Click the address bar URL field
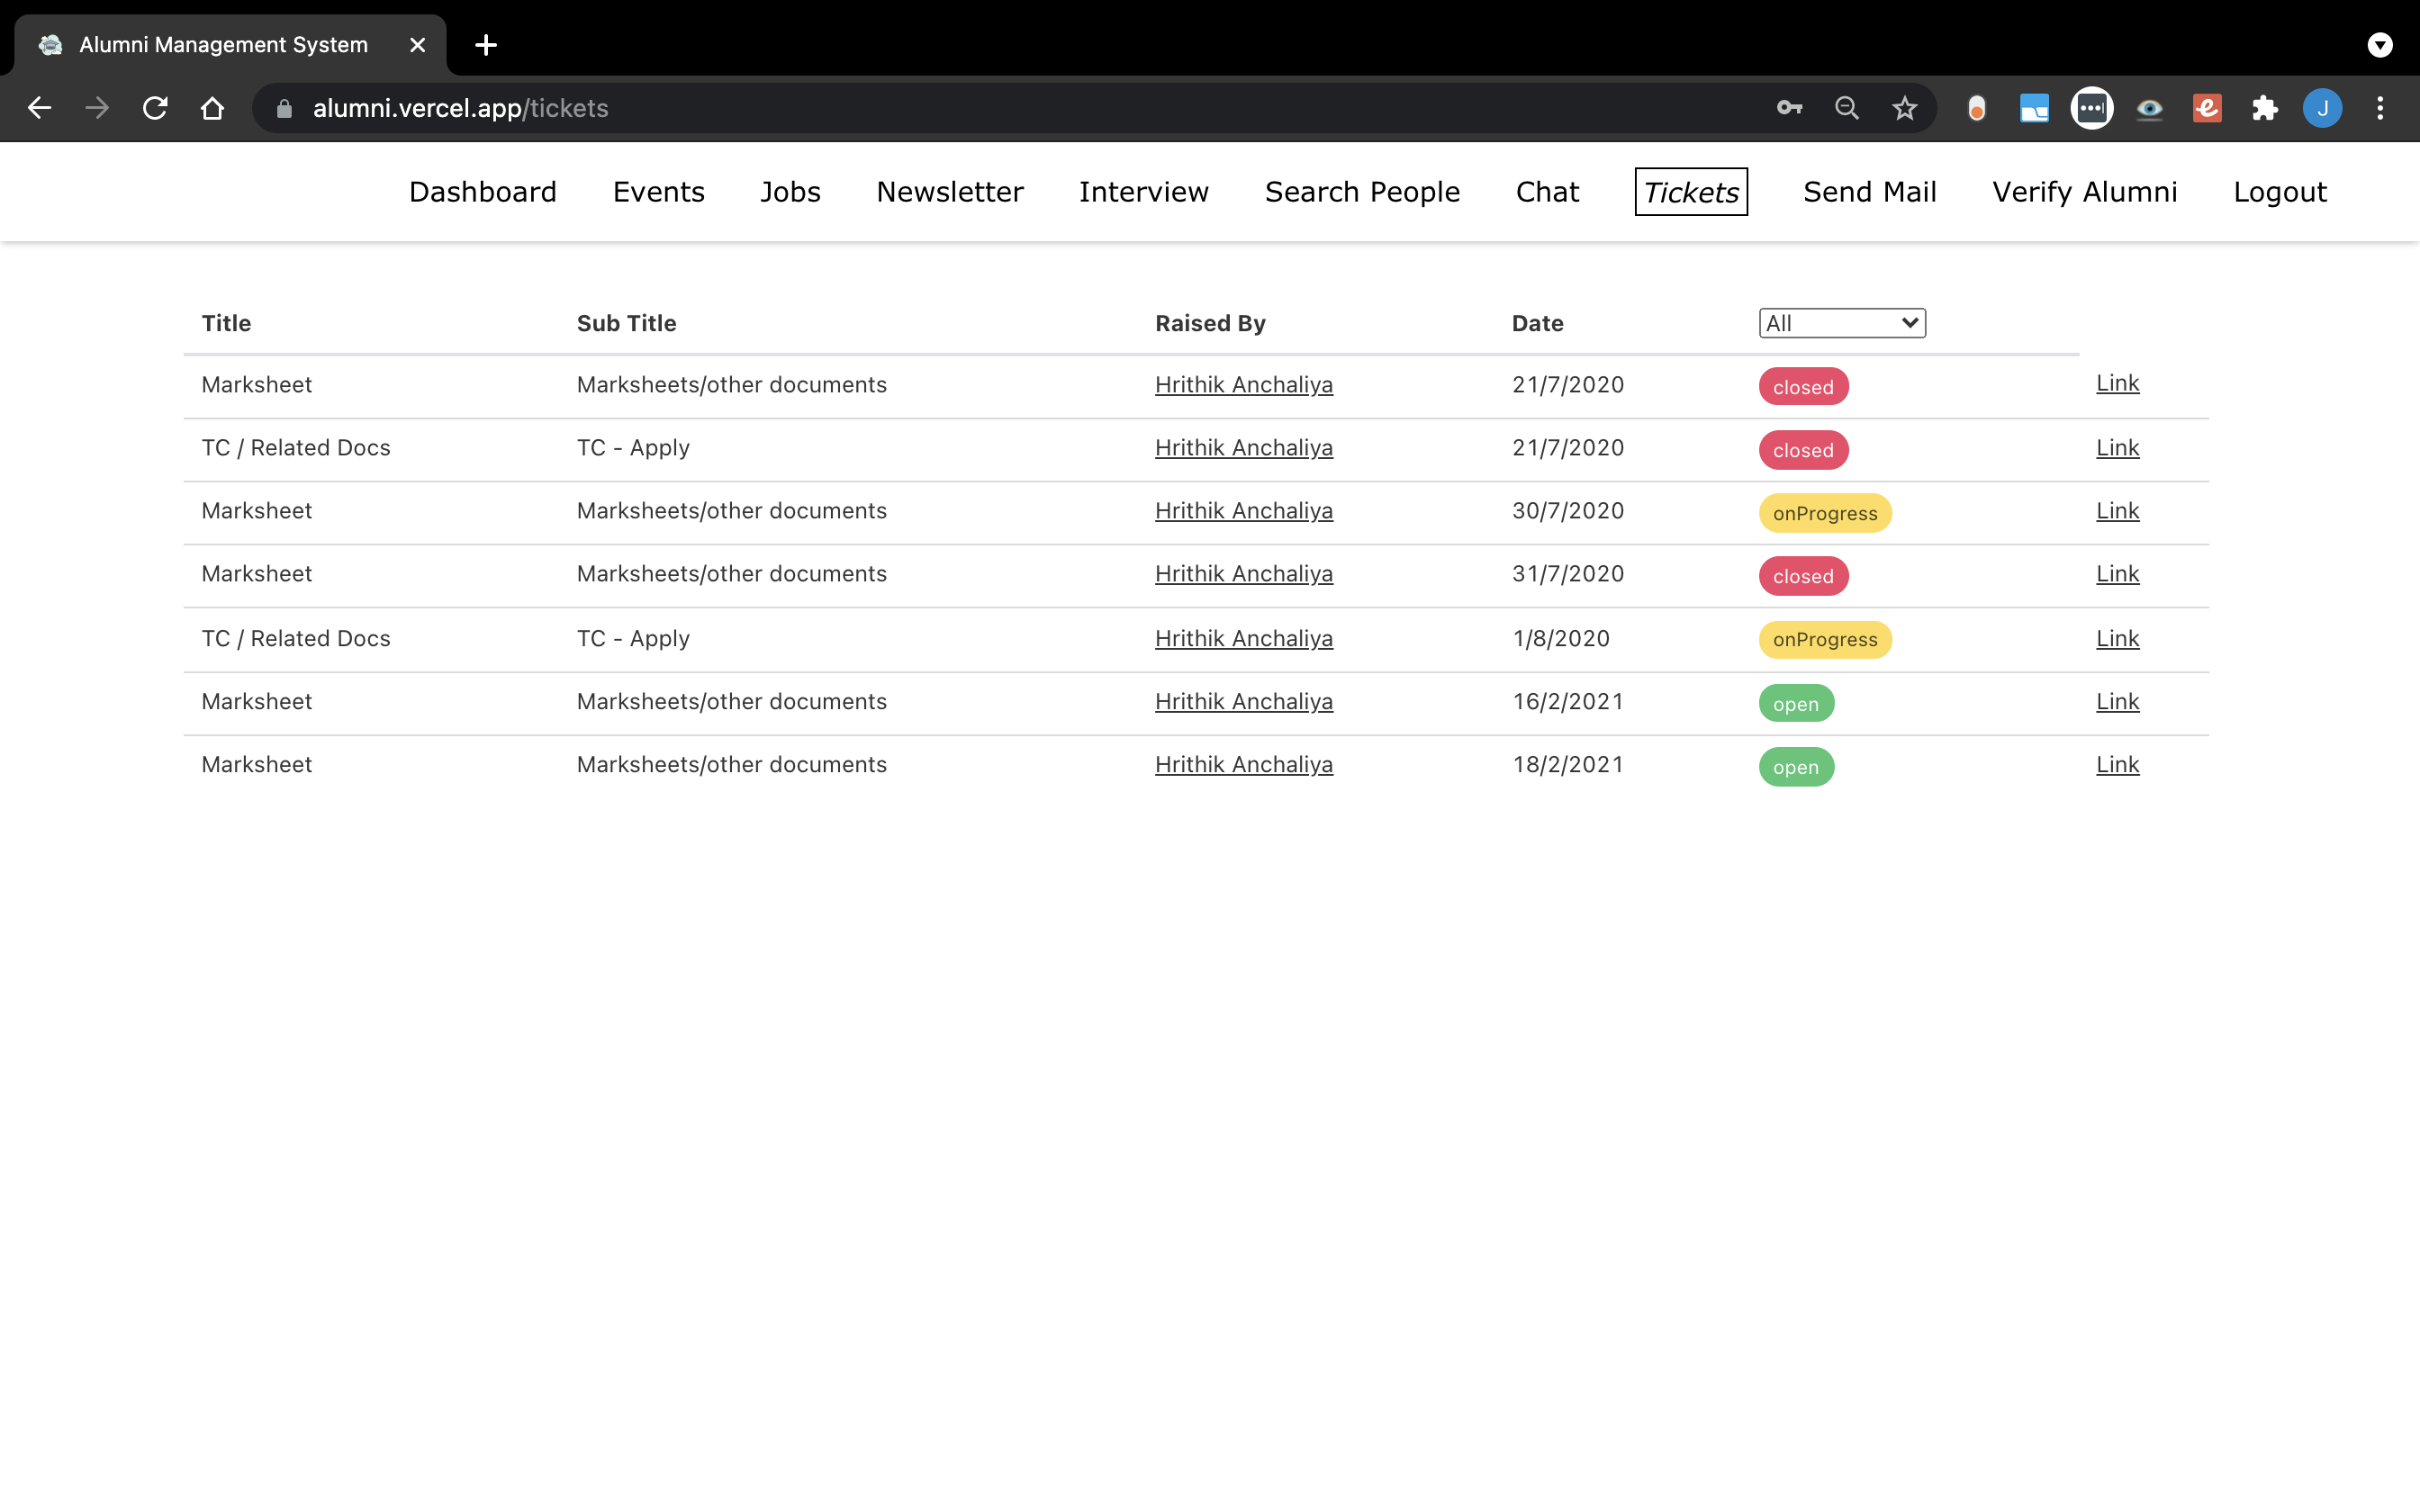This screenshot has height=1512, width=2420. tap(900, 108)
